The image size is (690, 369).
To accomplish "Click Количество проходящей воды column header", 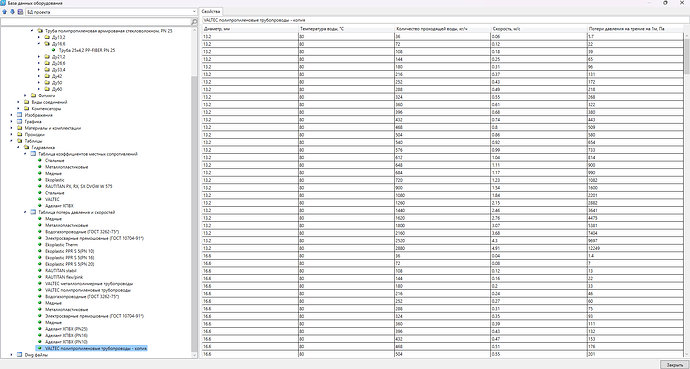I will [442, 29].
